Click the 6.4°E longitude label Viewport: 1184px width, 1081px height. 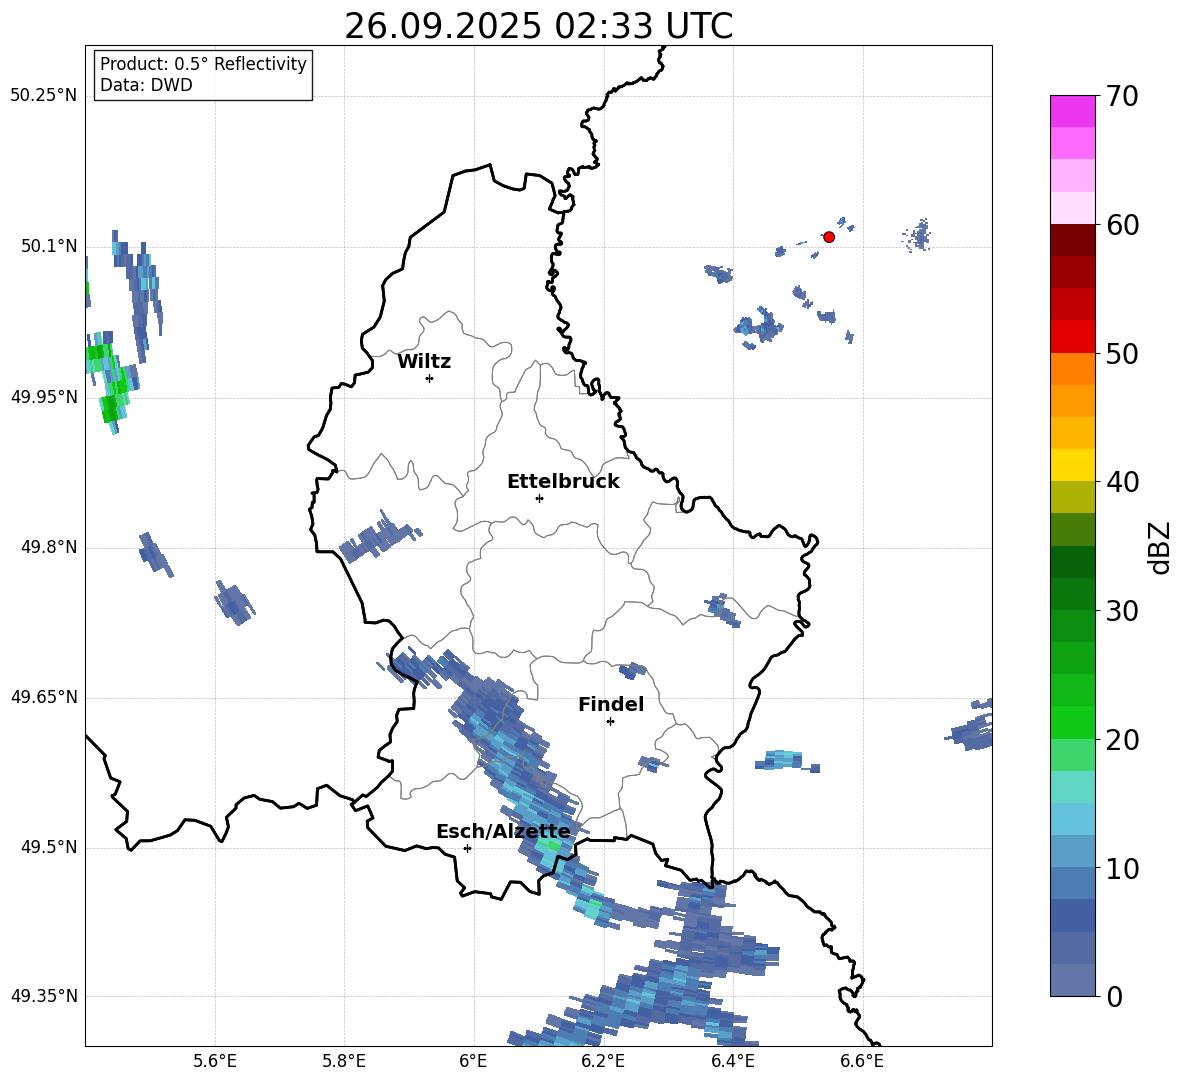(x=732, y=1061)
